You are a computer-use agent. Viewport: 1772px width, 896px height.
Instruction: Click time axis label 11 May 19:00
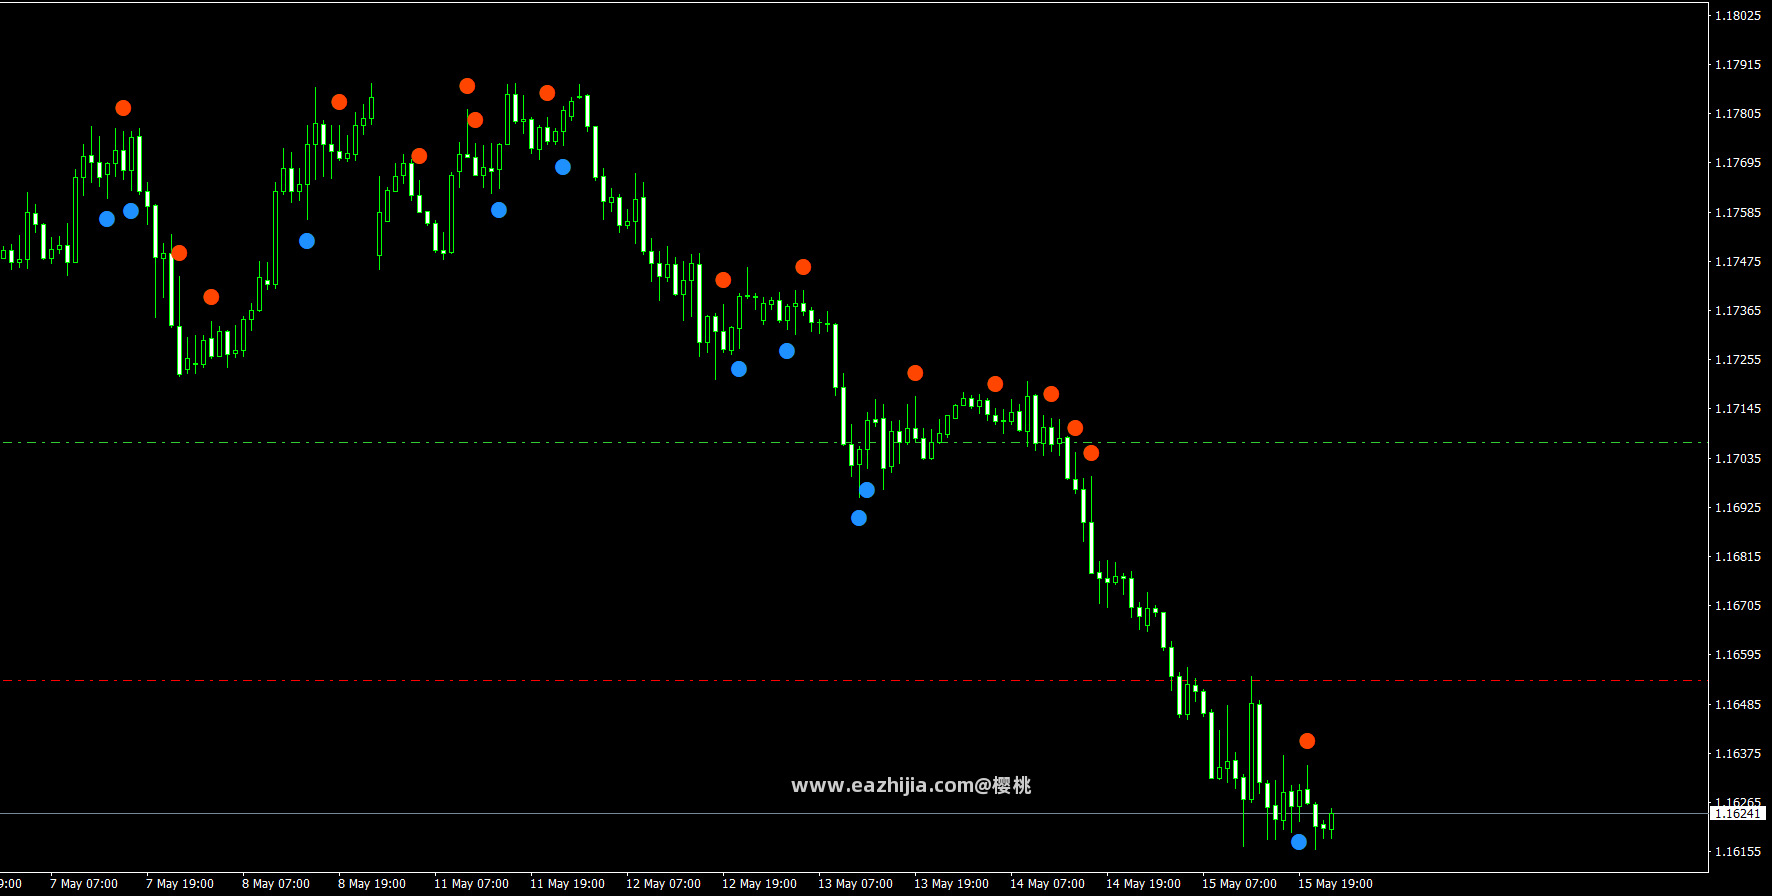coord(567,884)
